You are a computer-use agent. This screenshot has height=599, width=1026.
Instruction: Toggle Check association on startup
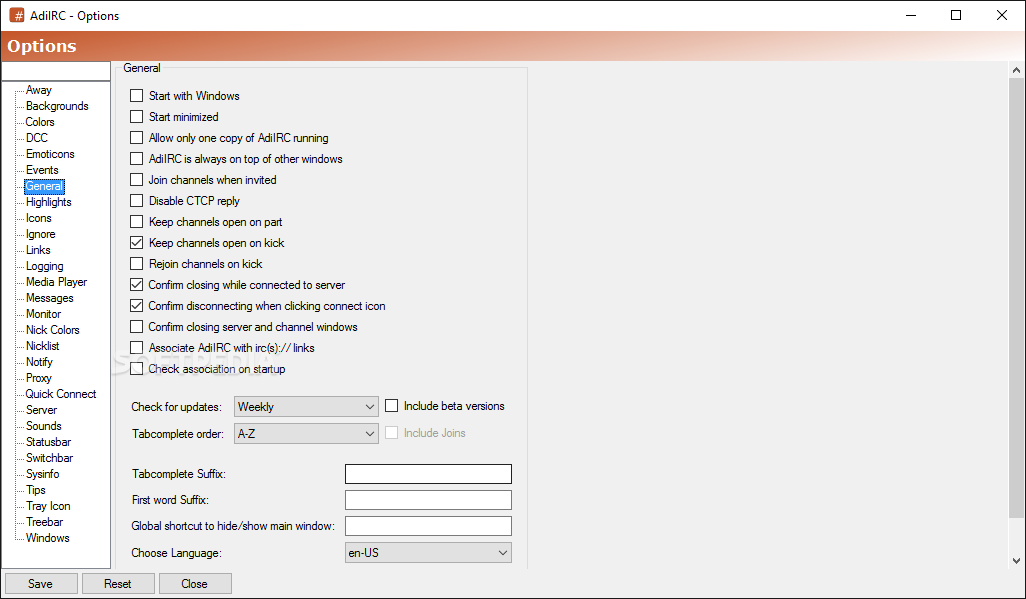136,369
